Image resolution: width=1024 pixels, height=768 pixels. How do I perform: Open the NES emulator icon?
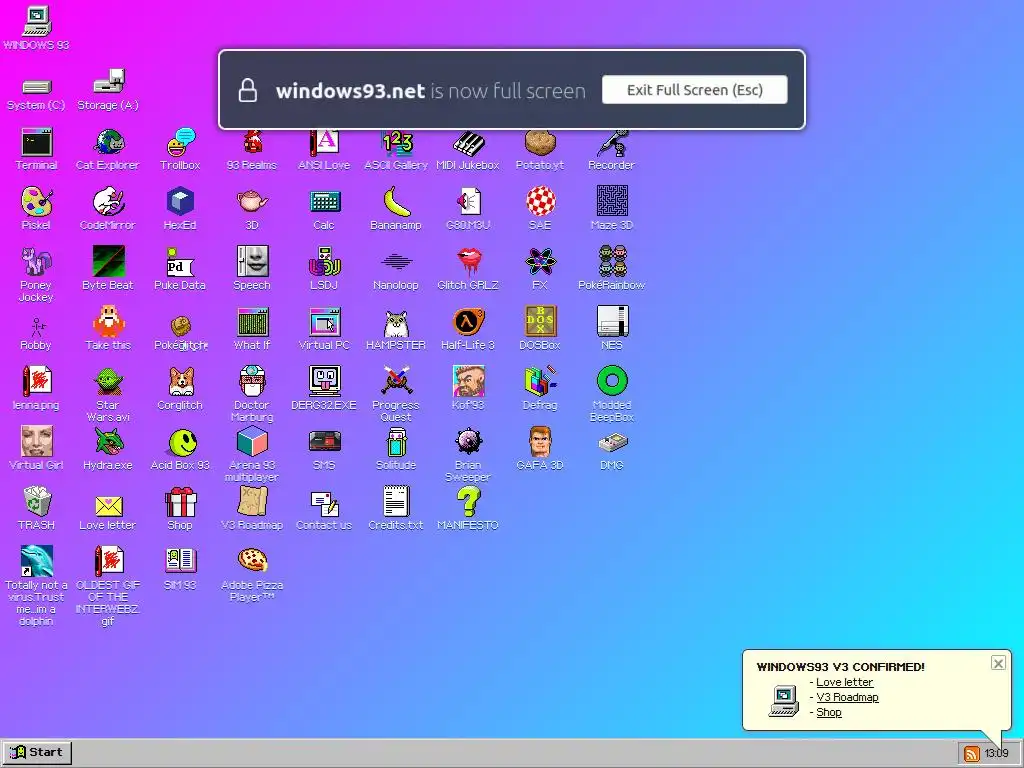tap(612, 322)
